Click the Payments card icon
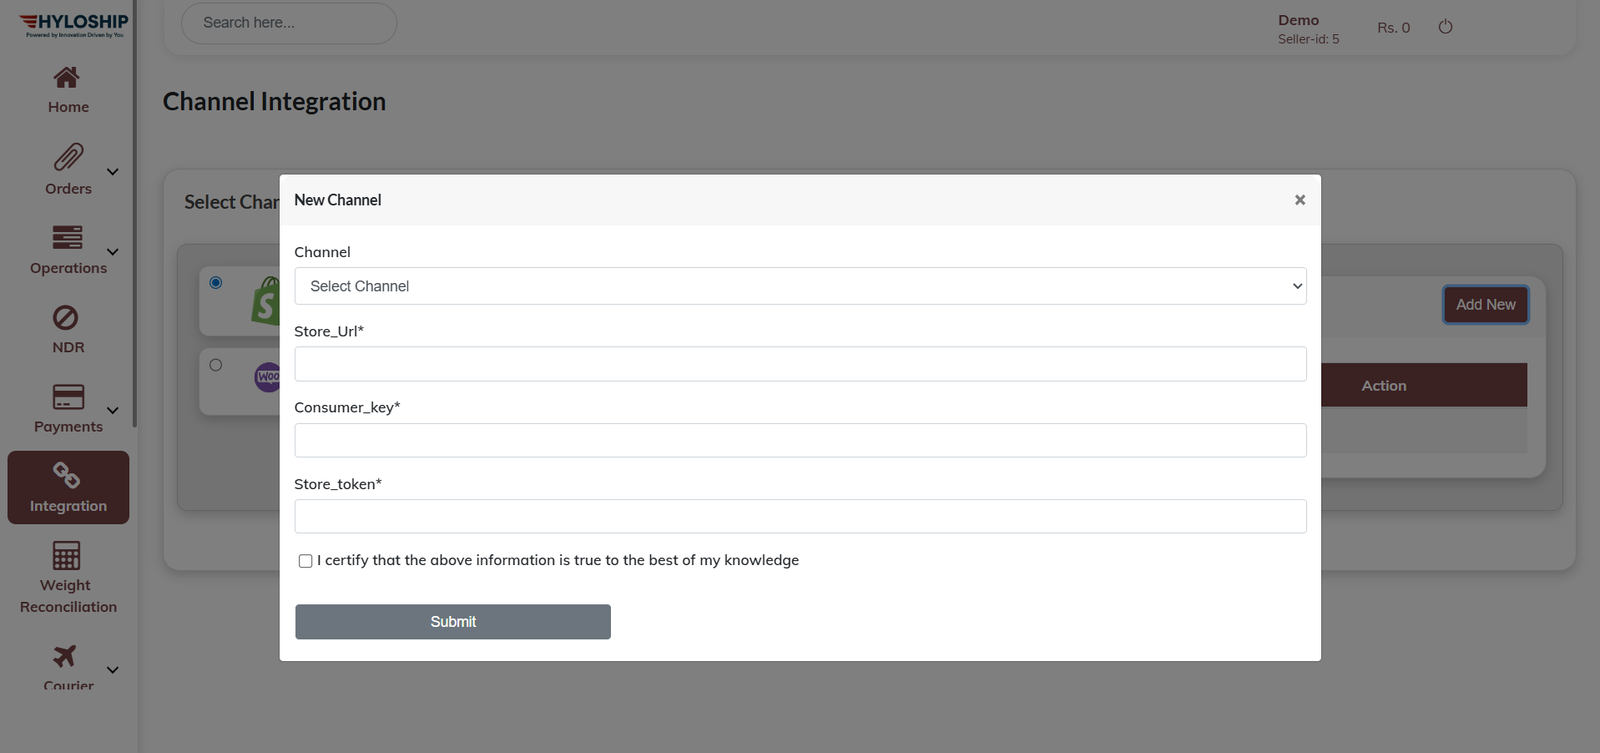 tap(68, 397)
